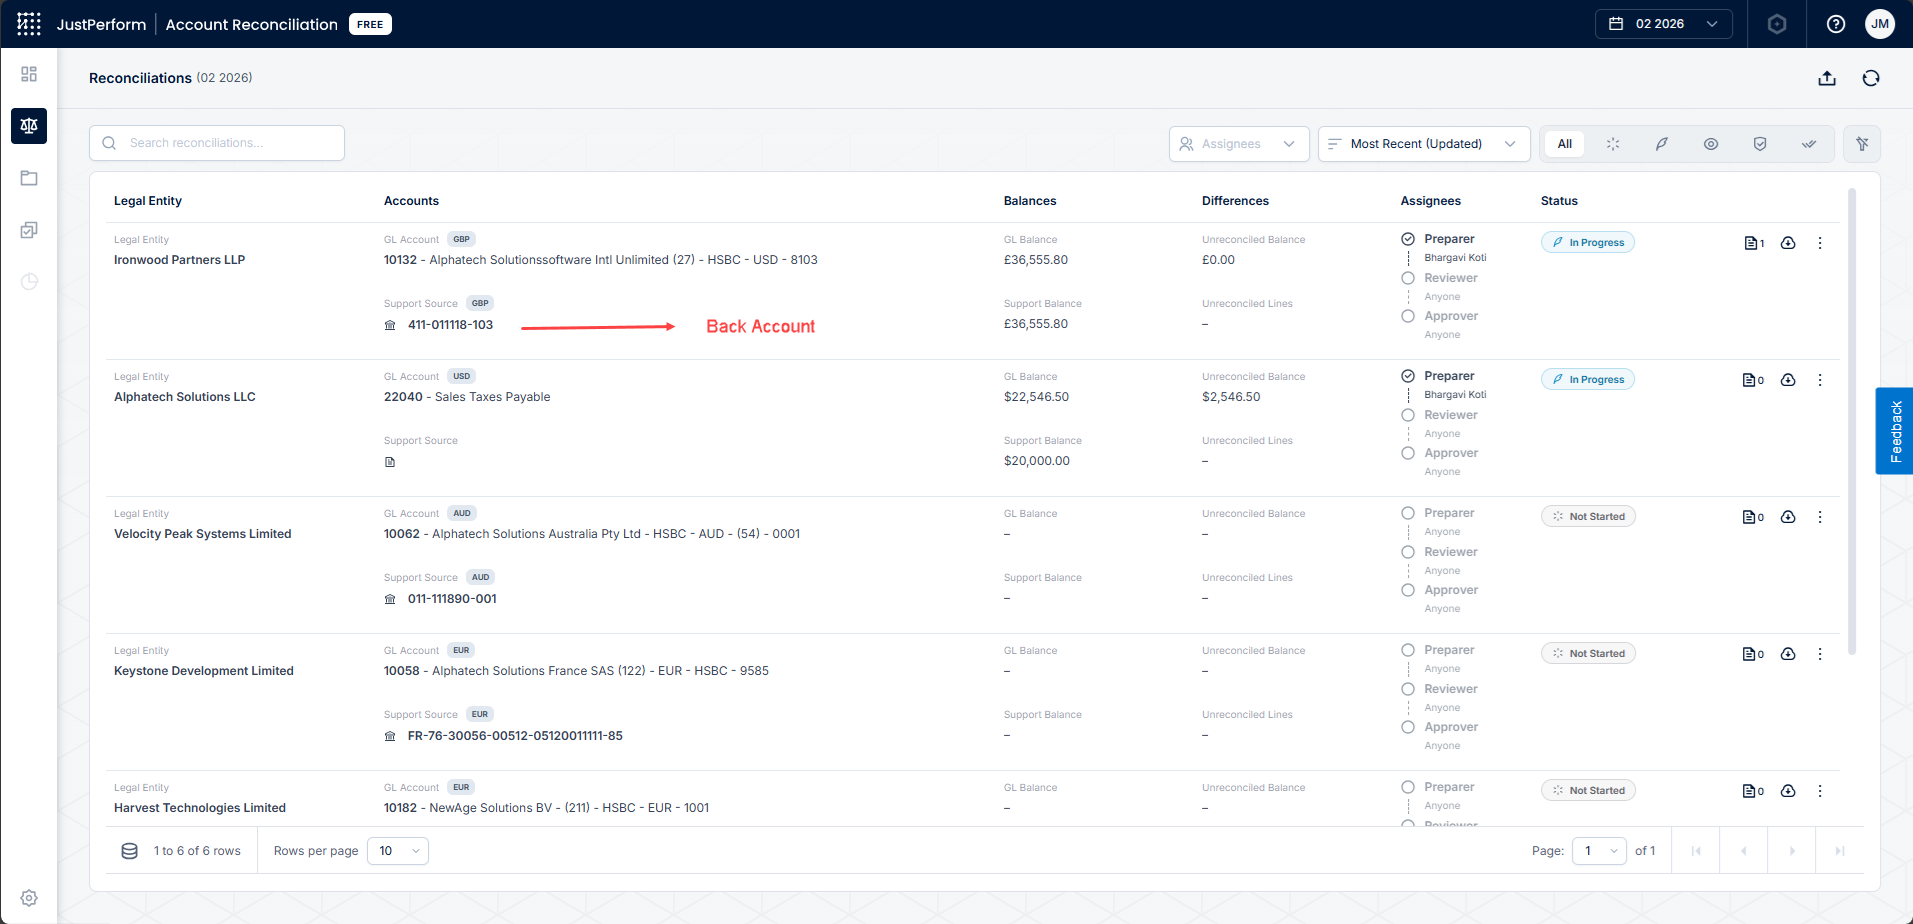Download the Keystone Development Limited reconciliation
This screenshot has width=1913, height=924.
click(x=1788, y=654)
